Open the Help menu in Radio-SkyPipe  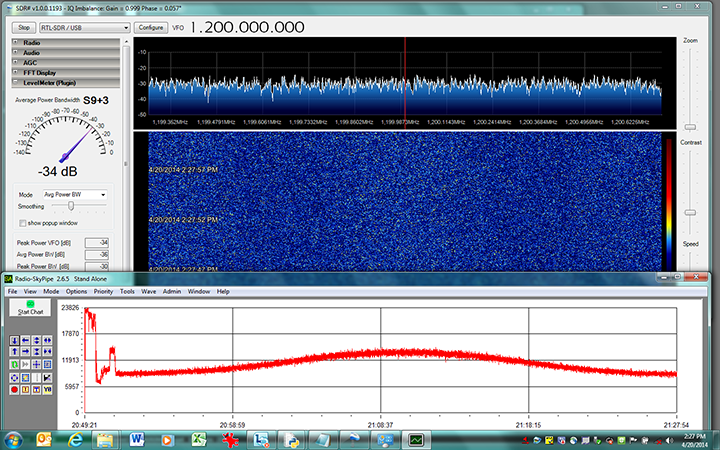coord(223,292)
